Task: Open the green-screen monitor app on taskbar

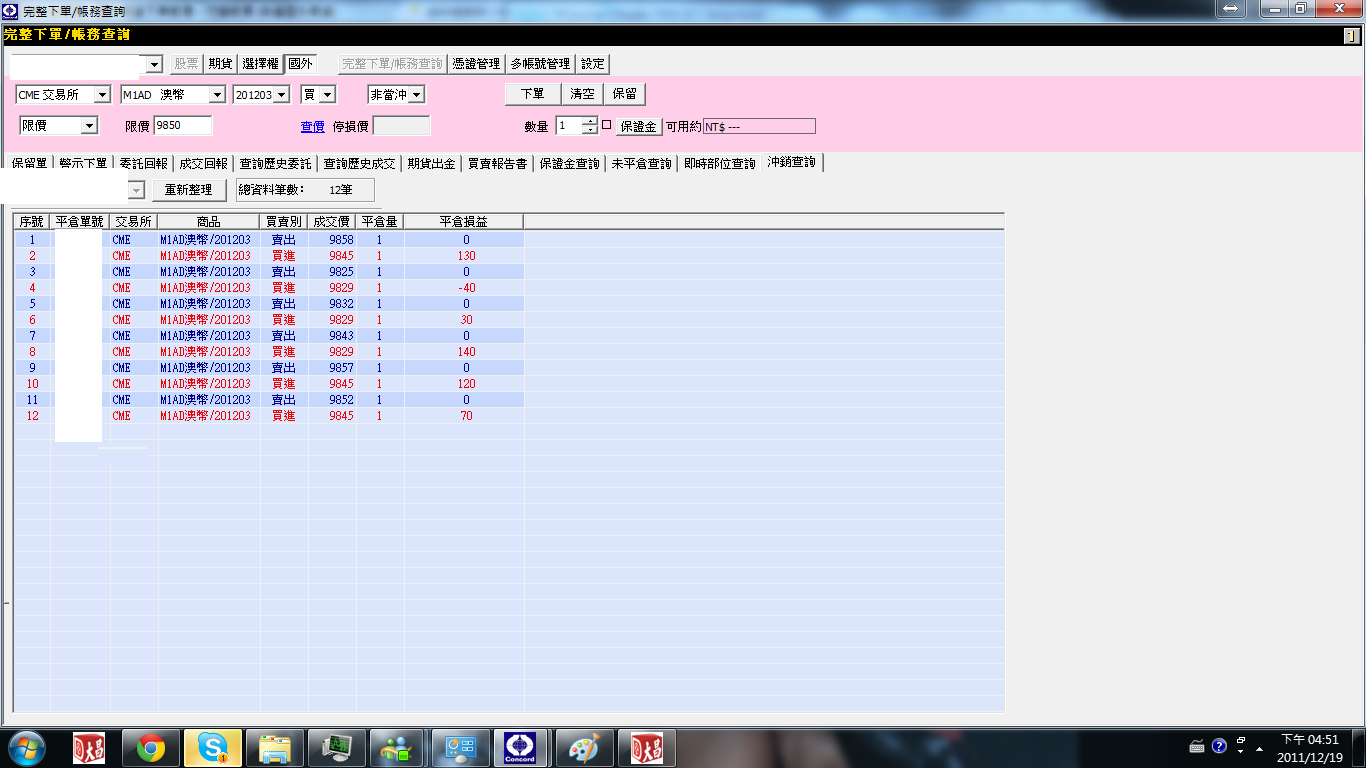Action: 337,747
